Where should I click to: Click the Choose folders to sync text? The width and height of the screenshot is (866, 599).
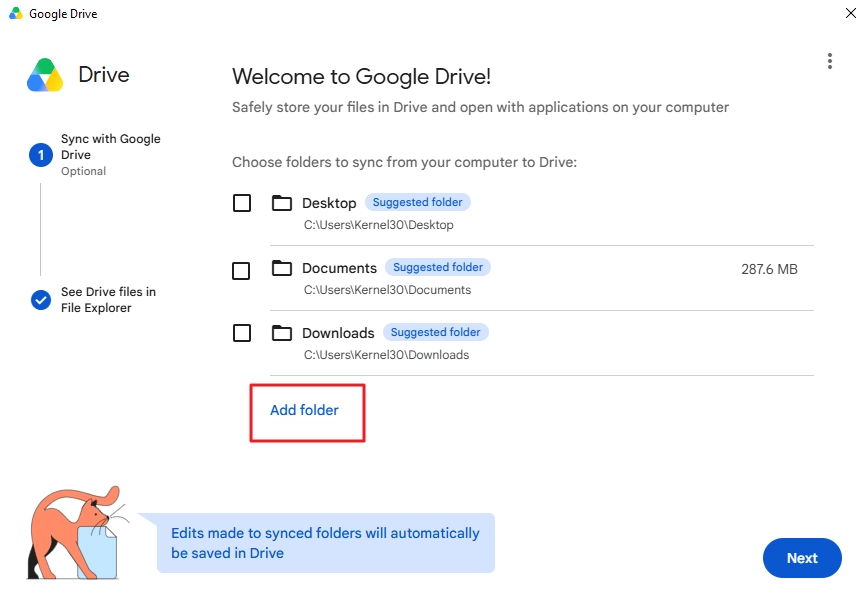click(404, 162)
